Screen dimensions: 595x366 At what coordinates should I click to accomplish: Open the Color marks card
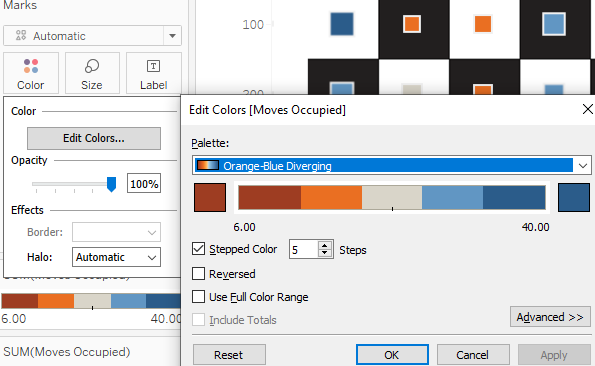(x=31, y=73)
